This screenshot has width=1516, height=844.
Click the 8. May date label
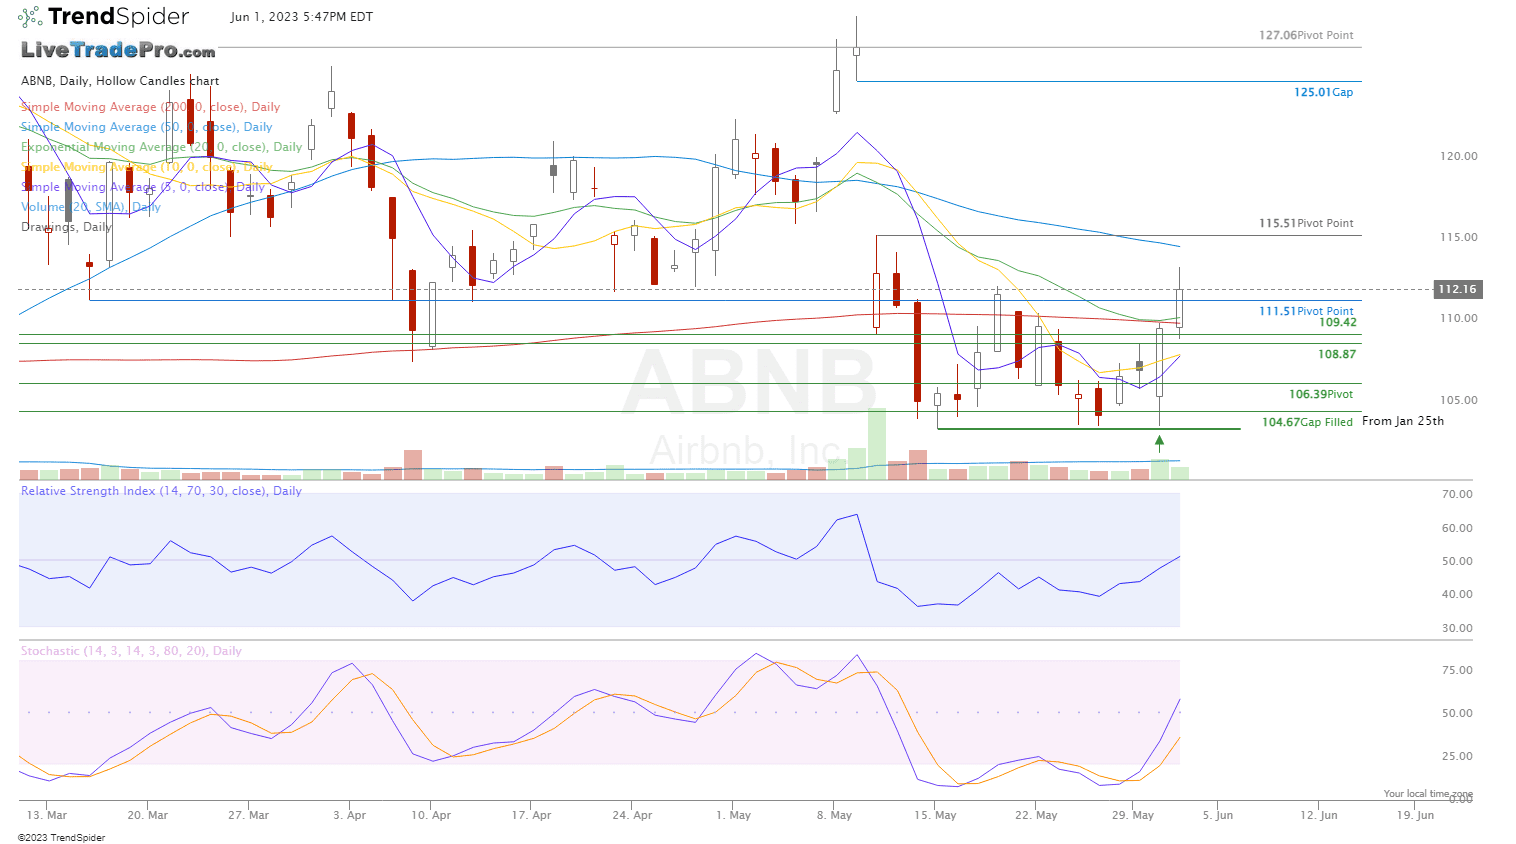pos(835,815)
